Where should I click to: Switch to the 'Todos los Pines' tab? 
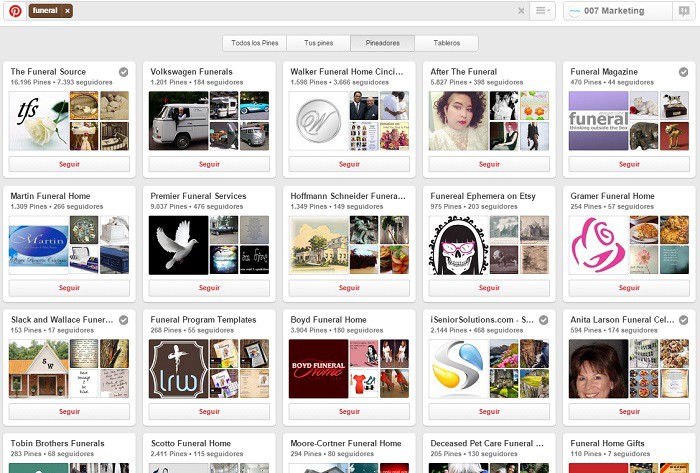tap(254, 43)
